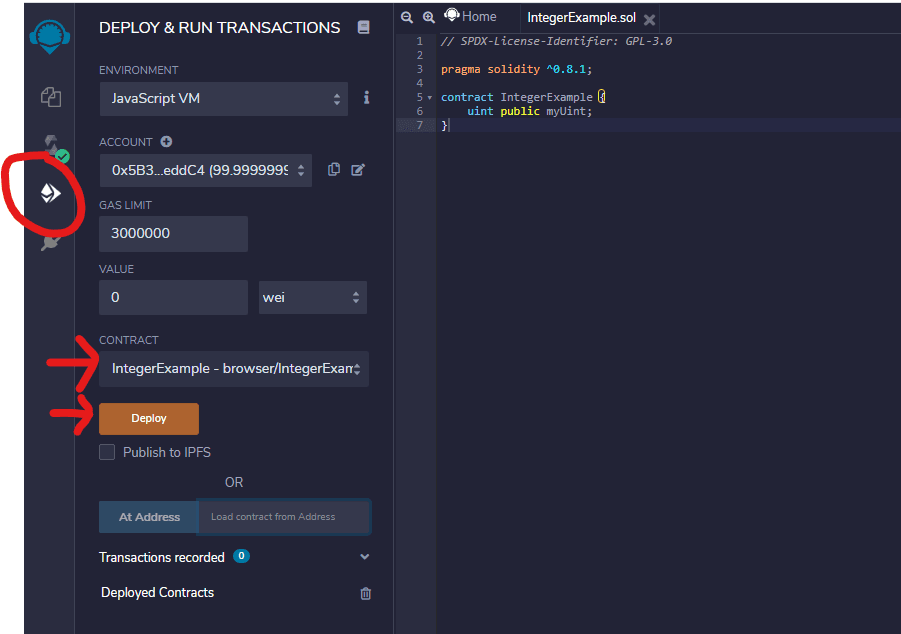Open the JavaScript VM environment dropdown
The image size is (901, 634).
(x=224, y=99)
